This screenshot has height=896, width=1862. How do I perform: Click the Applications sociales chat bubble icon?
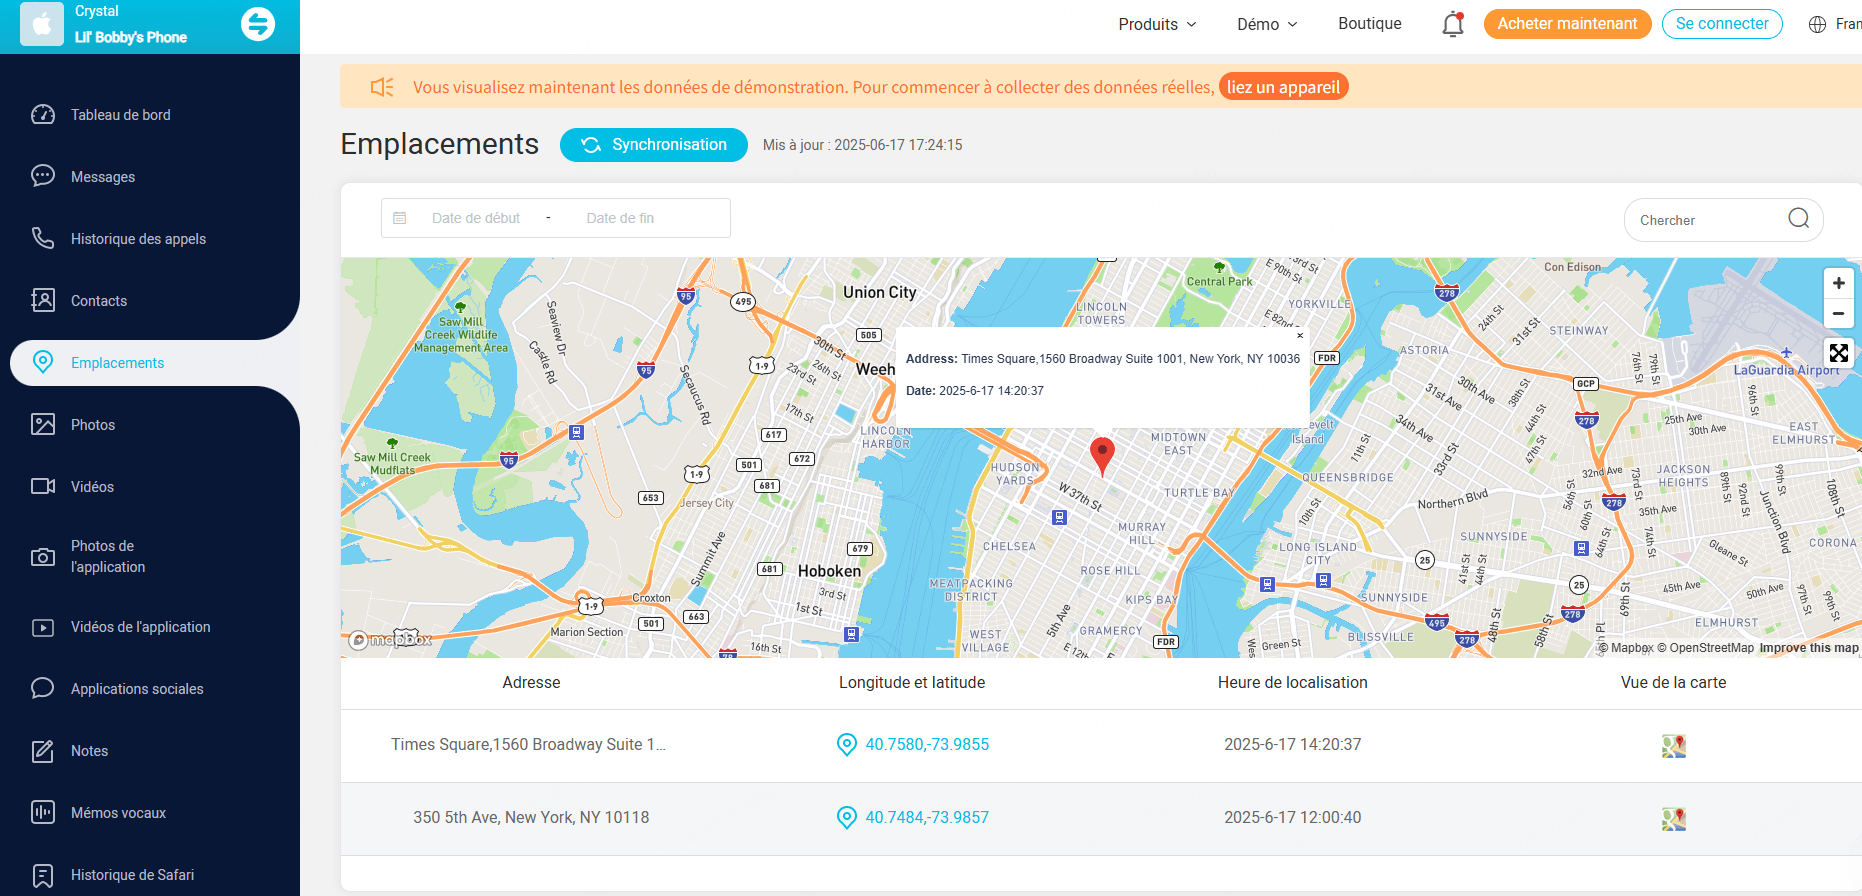tap(43, 688)
